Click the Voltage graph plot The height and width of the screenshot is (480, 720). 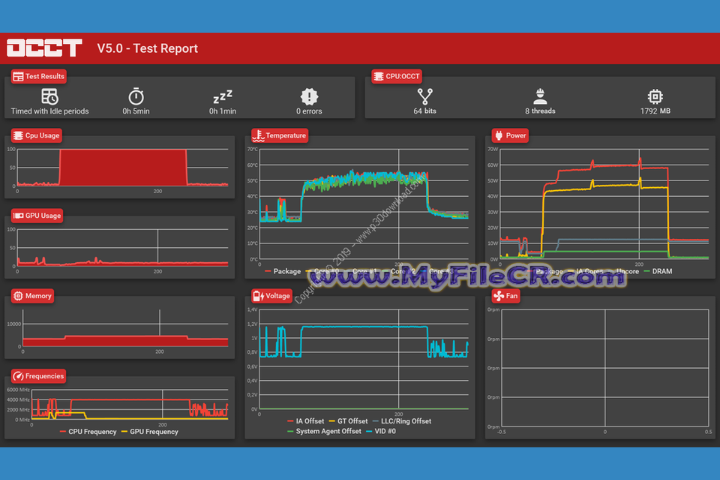tap(364, 359)
